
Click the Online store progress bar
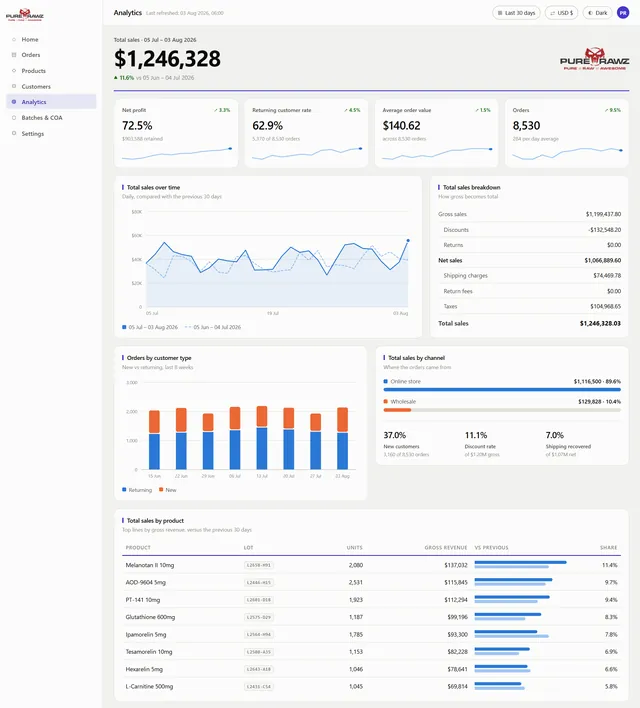point(502,389)
